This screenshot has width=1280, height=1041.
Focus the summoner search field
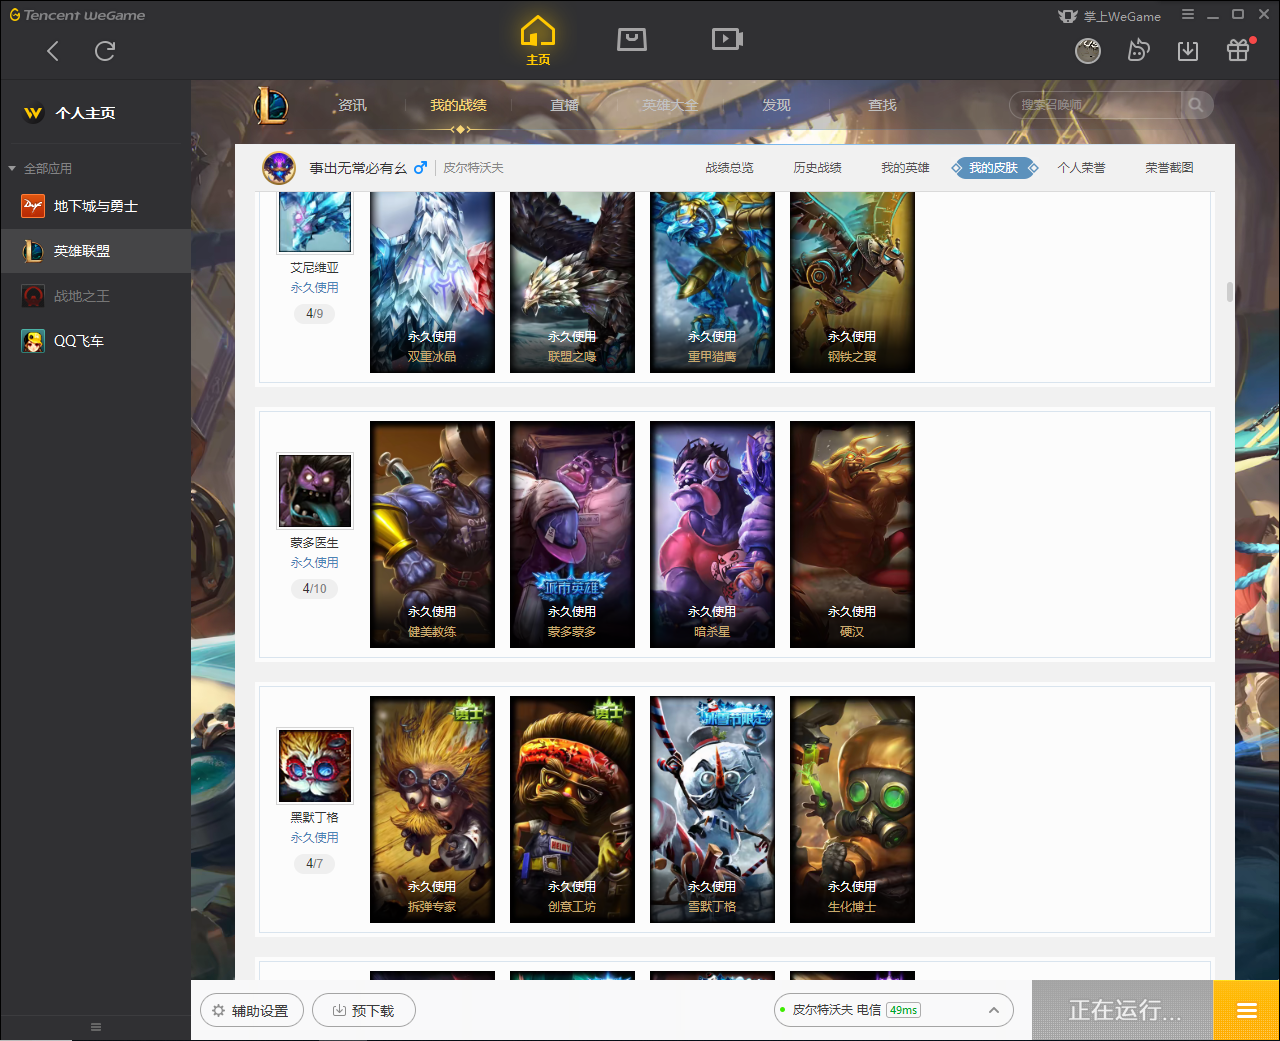click(x=1095, y=105)
